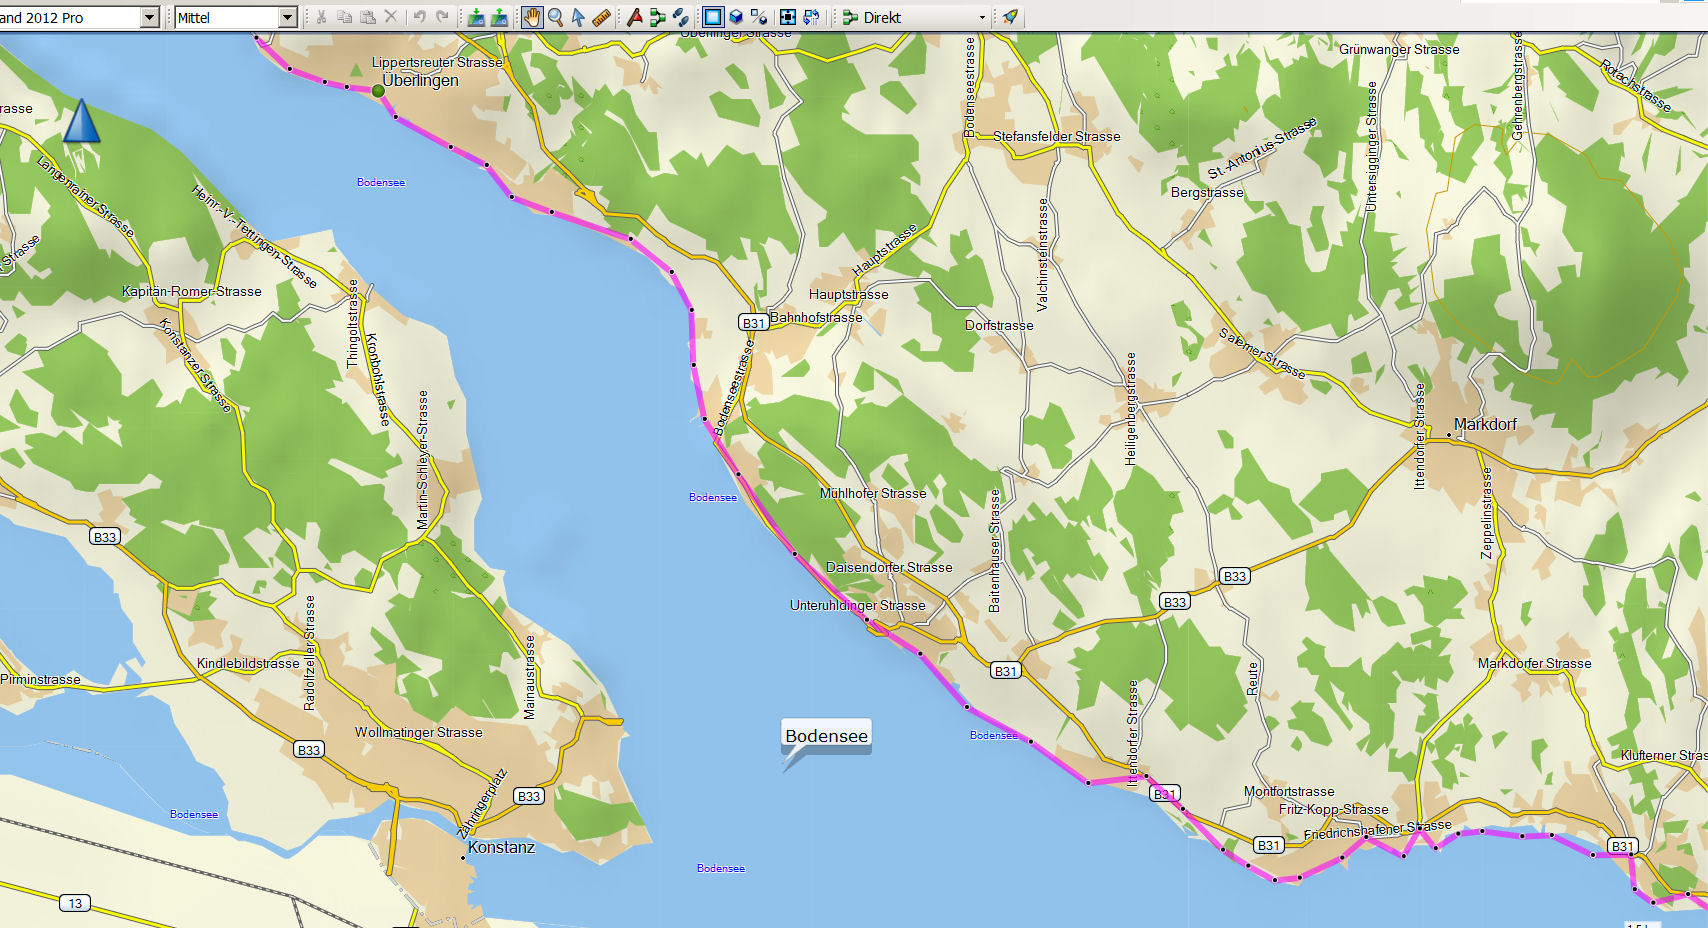Click the New Waypoint flag tool

[x=634, y=17]
